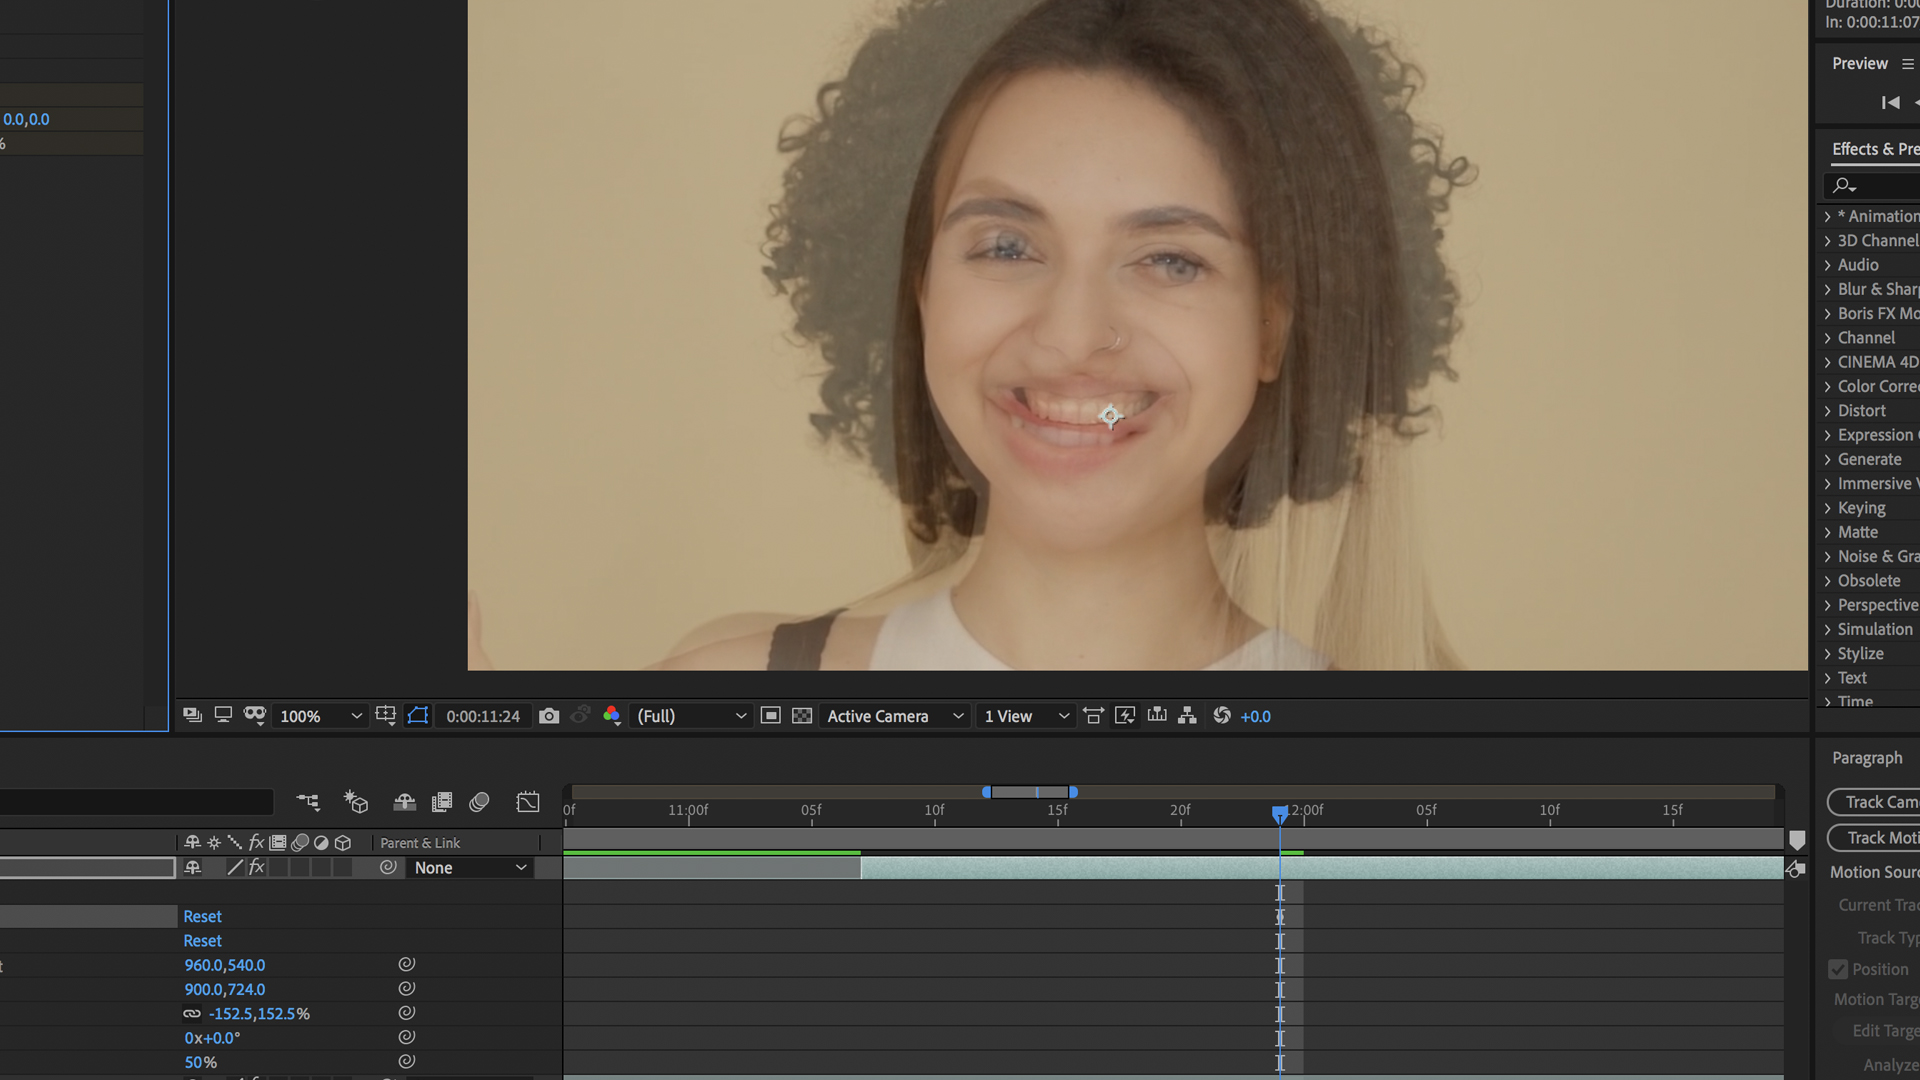Reset the viewer exposure

[x=1222, y=716]
